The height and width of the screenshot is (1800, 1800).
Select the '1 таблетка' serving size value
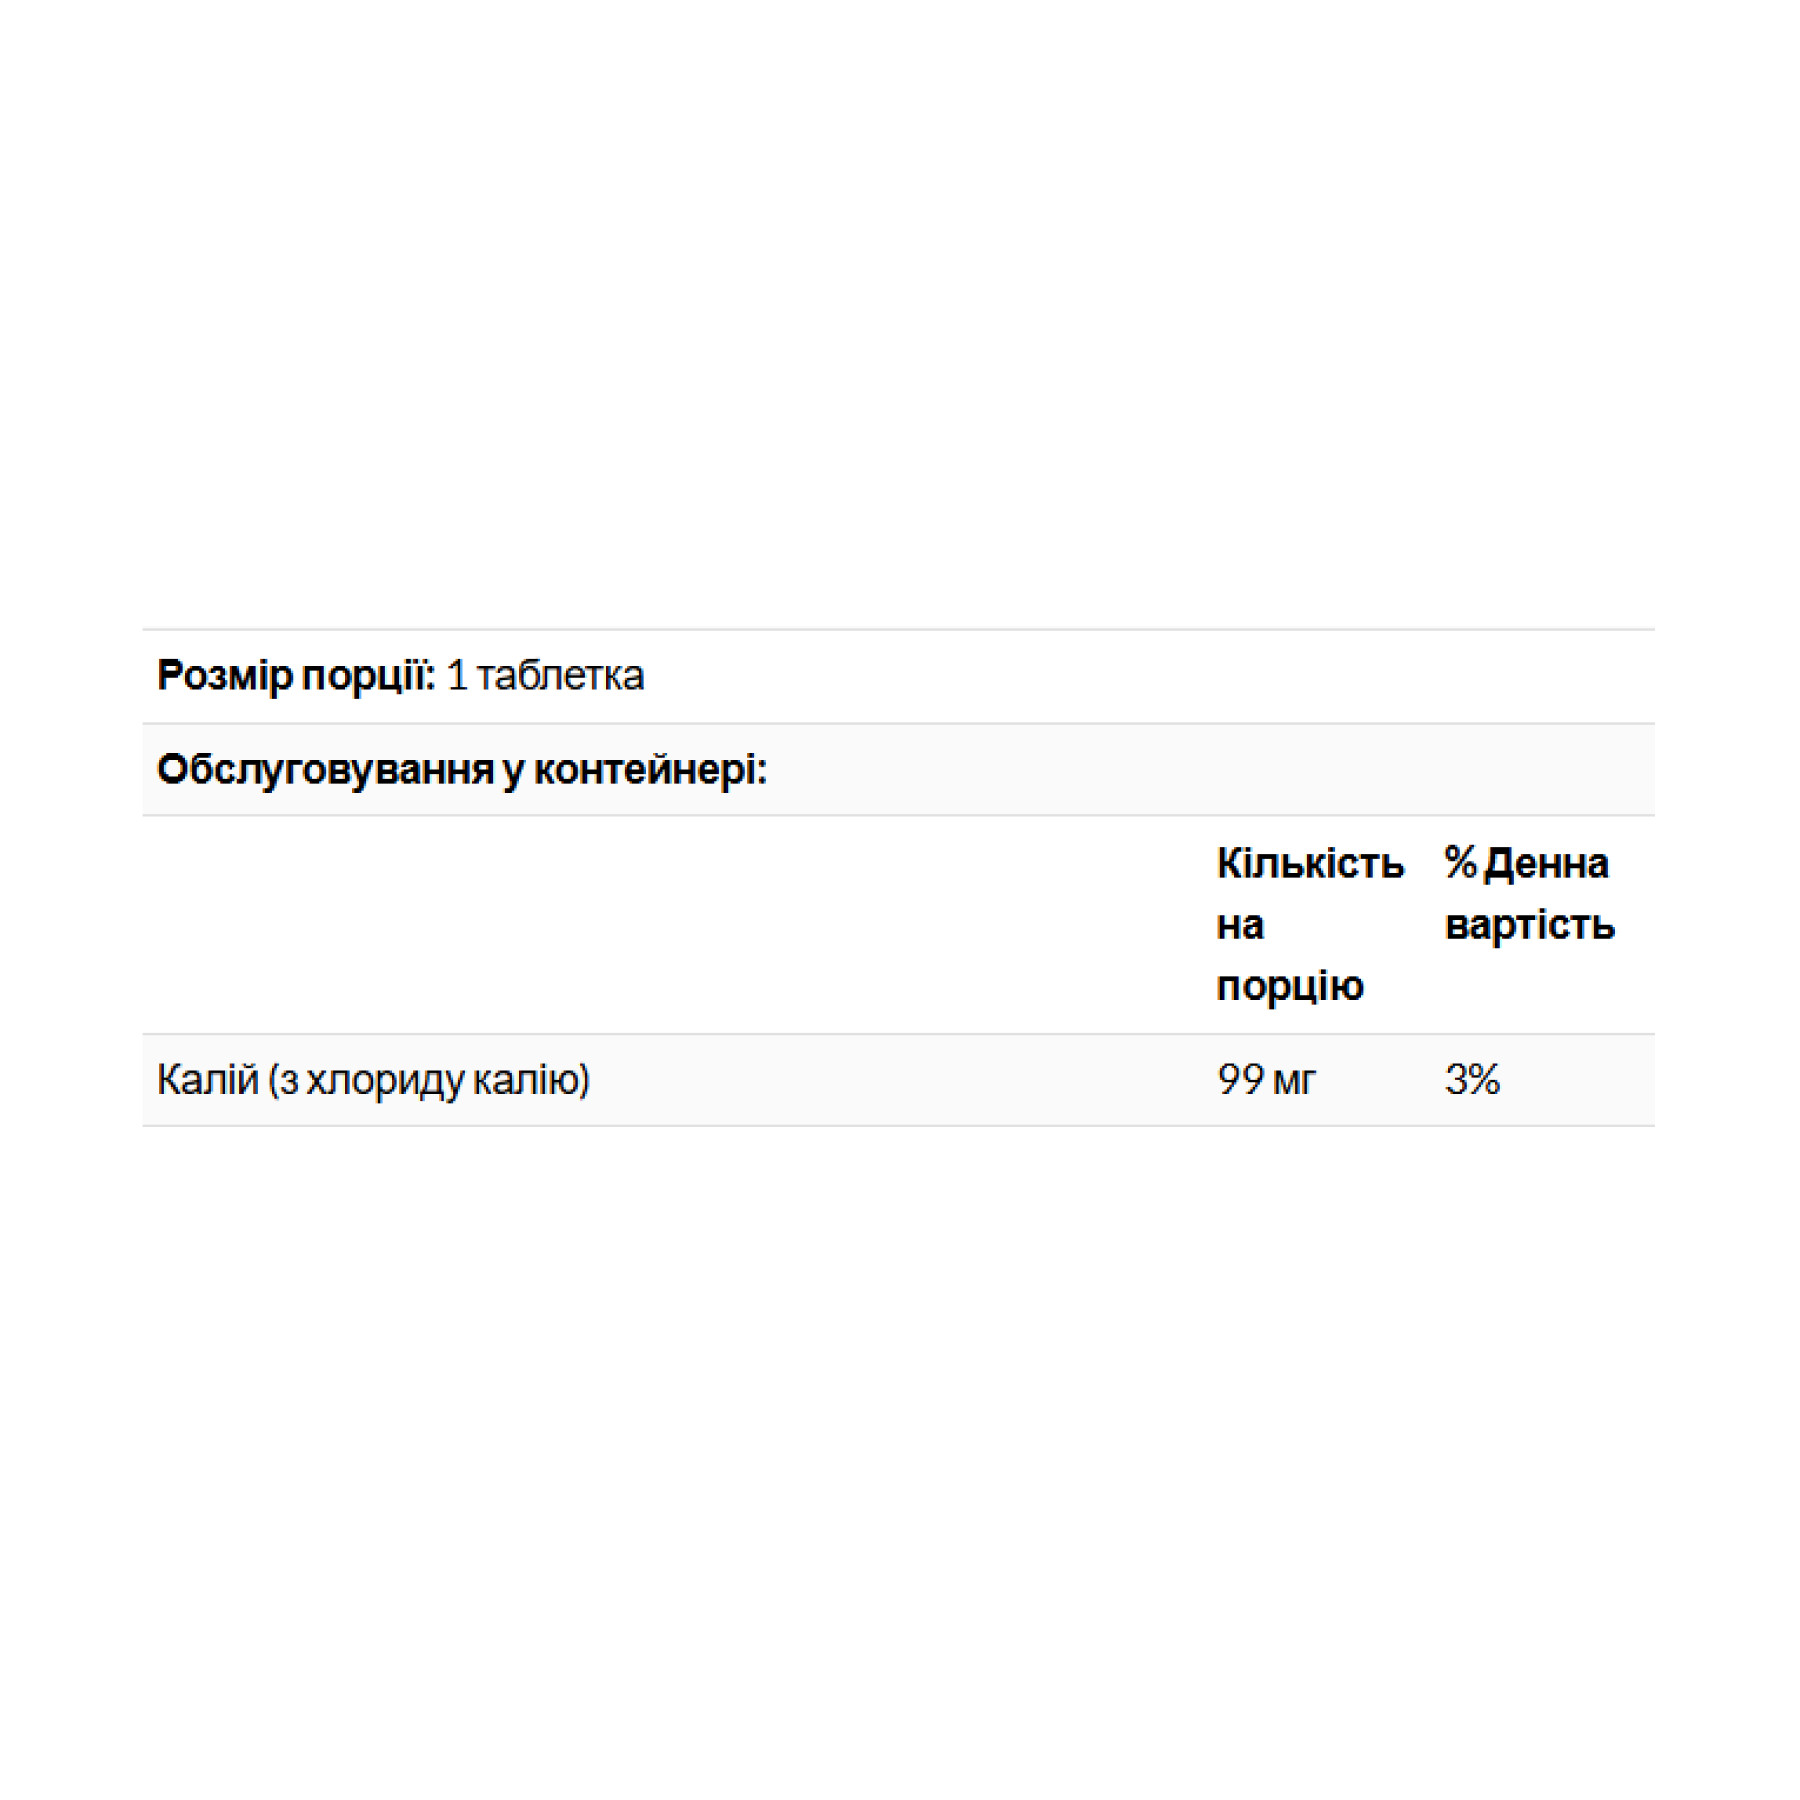point(545,676)
